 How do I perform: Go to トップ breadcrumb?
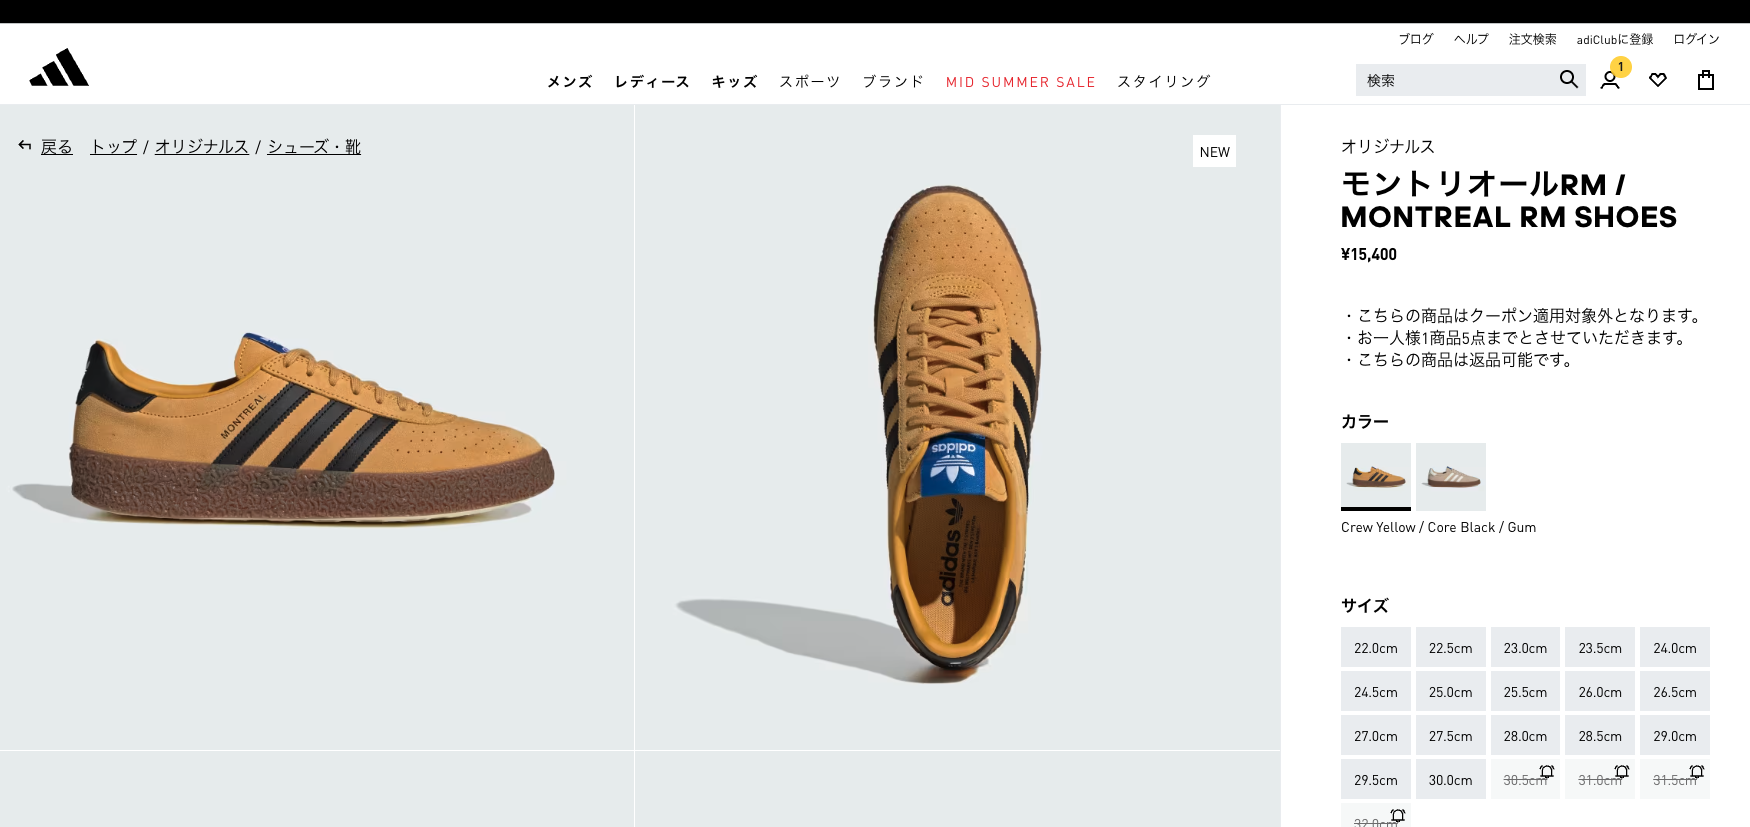pyautogui.click(x=114, y=146)
